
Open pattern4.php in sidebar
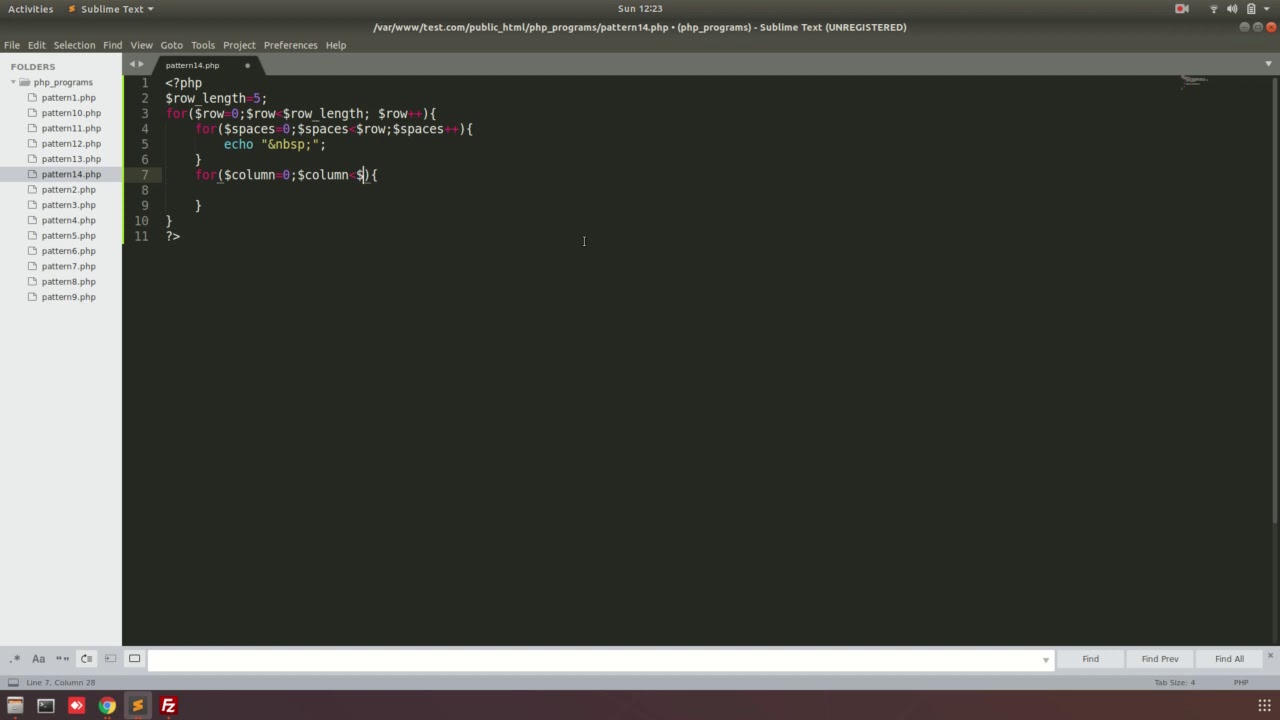tap(69, 220)
